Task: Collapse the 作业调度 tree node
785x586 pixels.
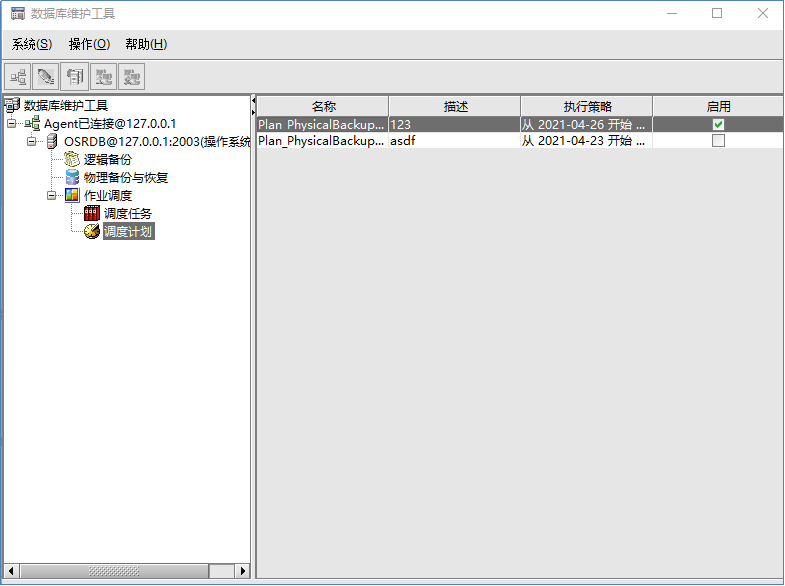Action: pyautogui.click(x=52, y=195)
